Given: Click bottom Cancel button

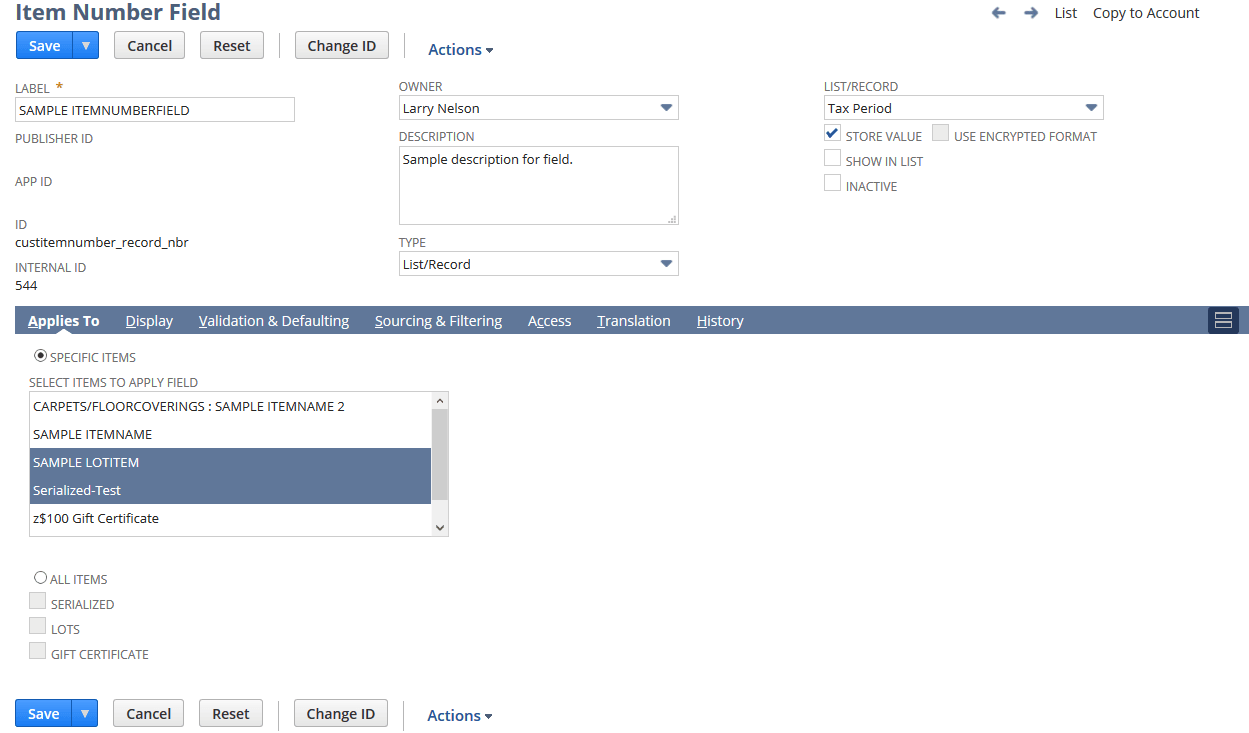Looking at the screenshot, I should (x=149, y=714).
